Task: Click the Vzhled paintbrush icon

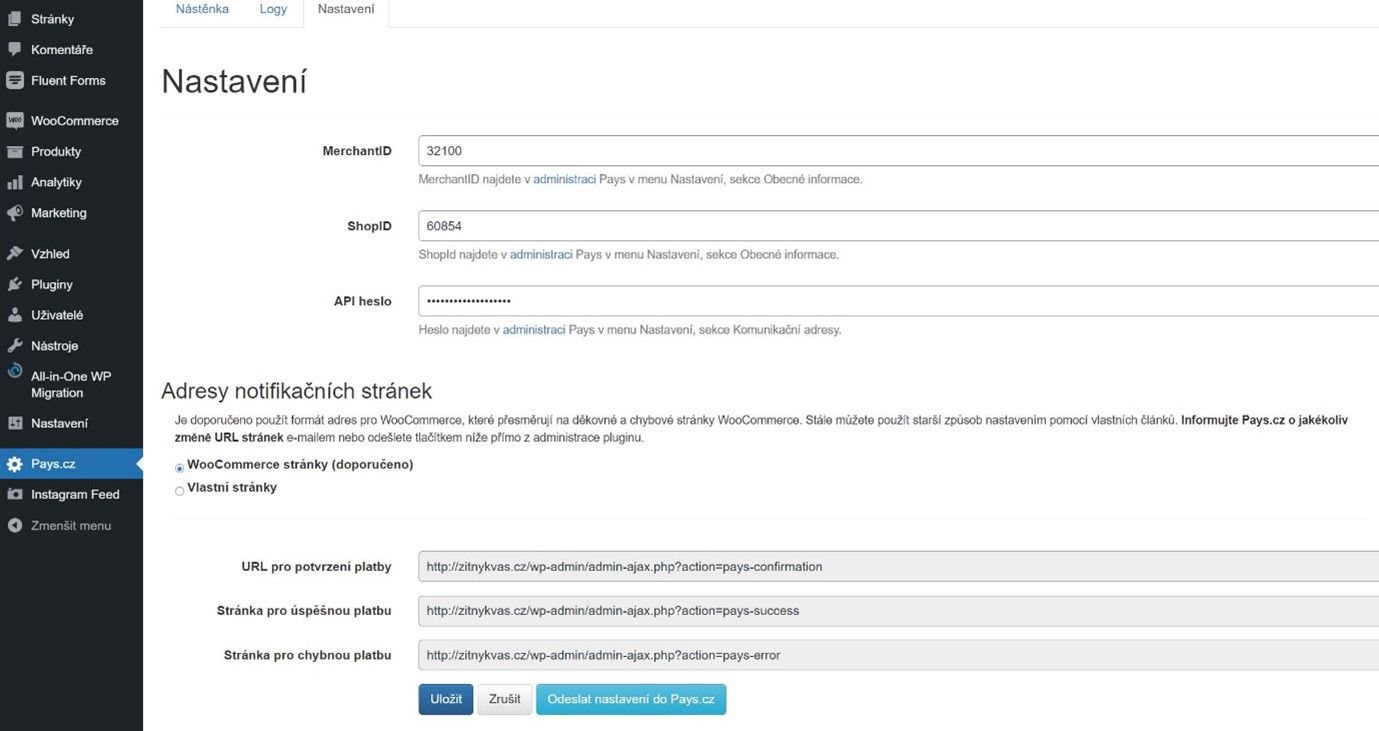Action: [x=15, y=254]
